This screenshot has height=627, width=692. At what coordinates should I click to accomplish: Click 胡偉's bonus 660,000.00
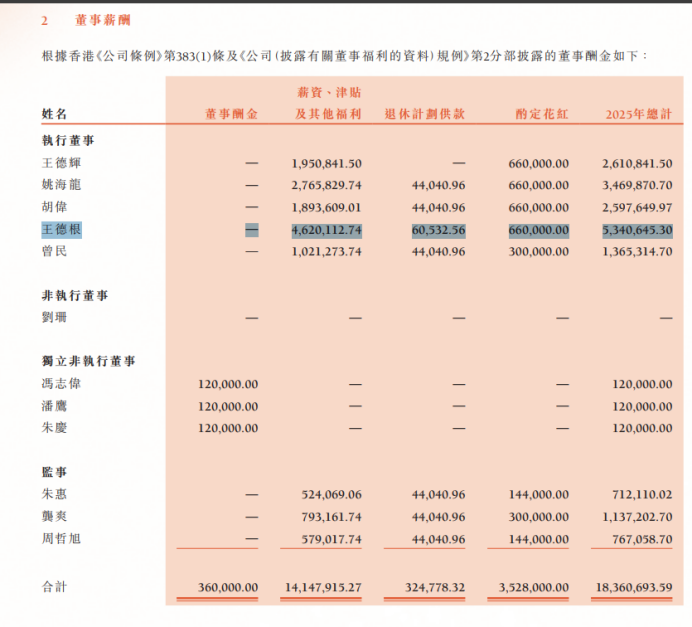pyautogui.click(x=539, y=208)
